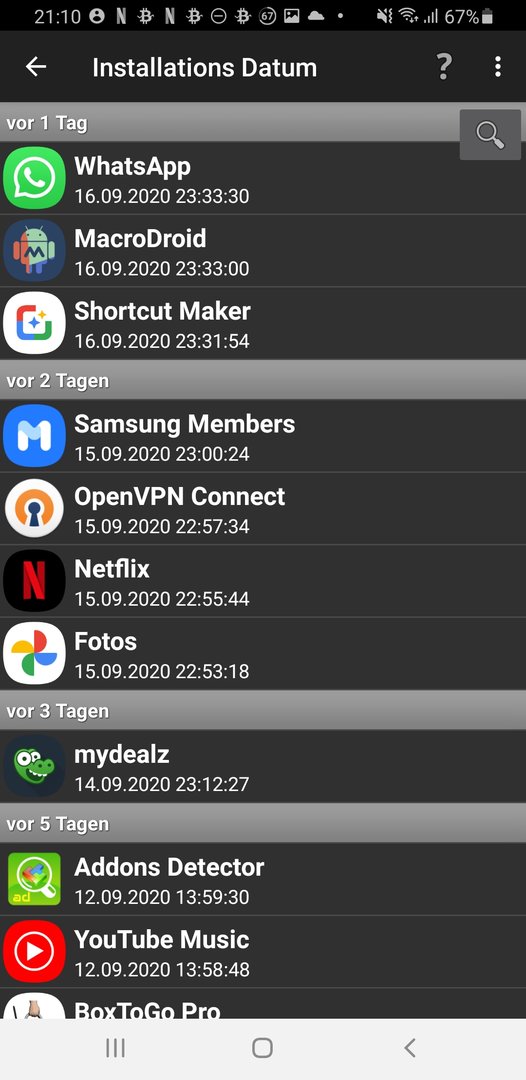Screen dimensions: 526x1080
Task: Open the Fotos entry
Action: (263, 653)
